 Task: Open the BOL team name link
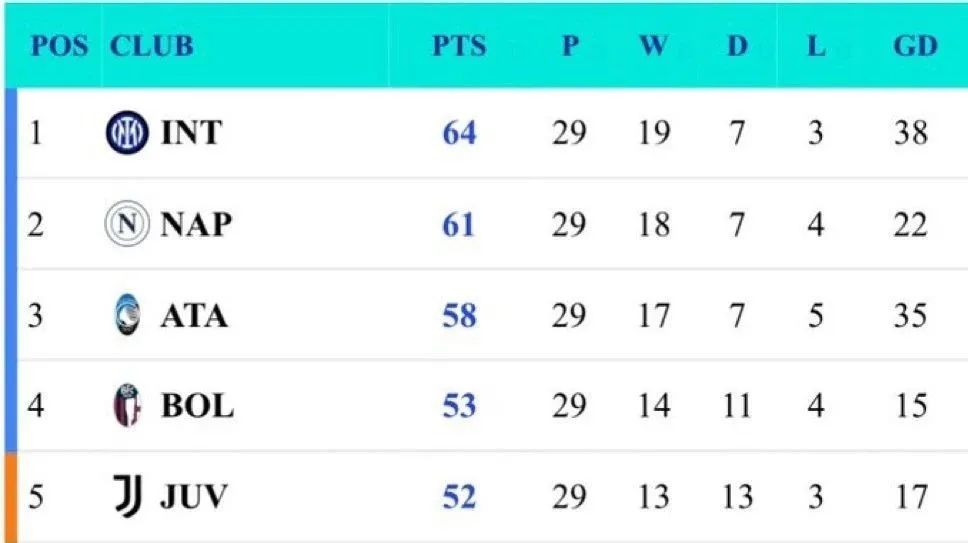point(197,406)
